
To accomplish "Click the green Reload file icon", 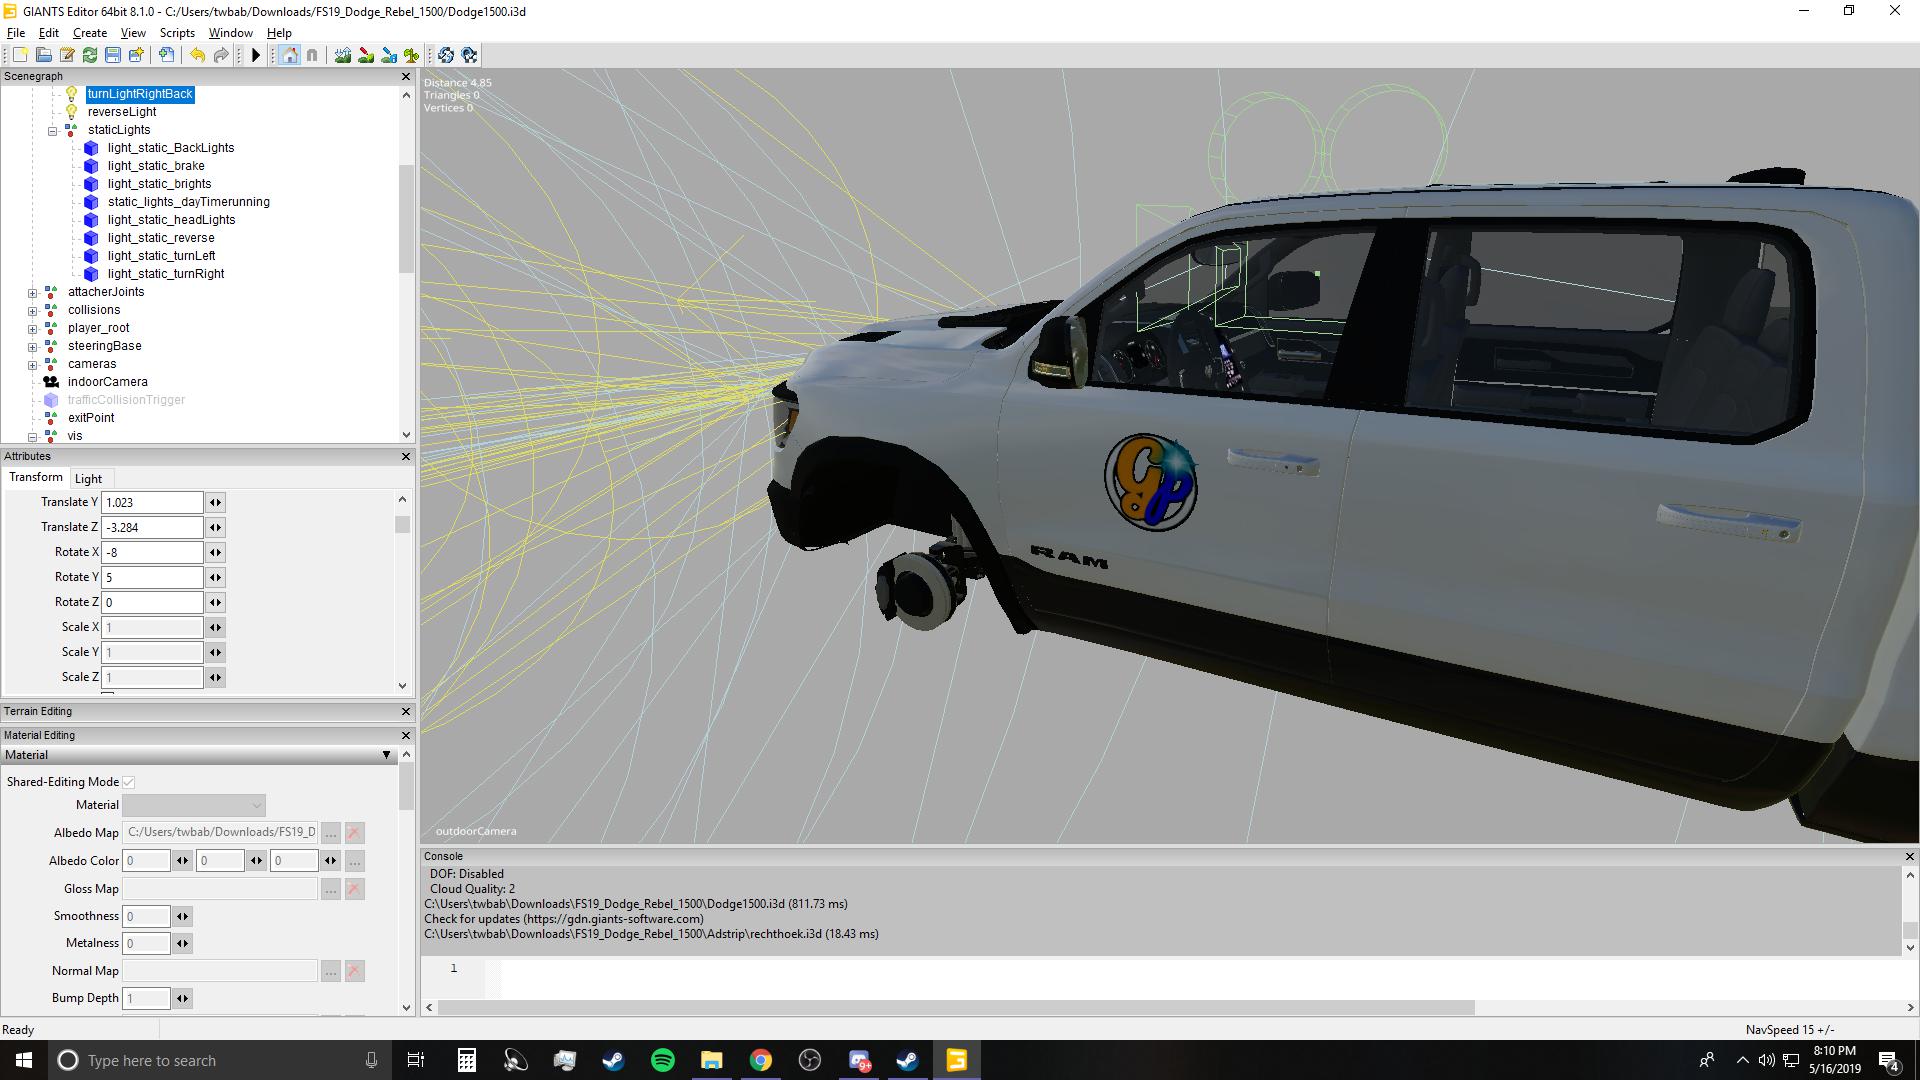I will click(90, 55).
